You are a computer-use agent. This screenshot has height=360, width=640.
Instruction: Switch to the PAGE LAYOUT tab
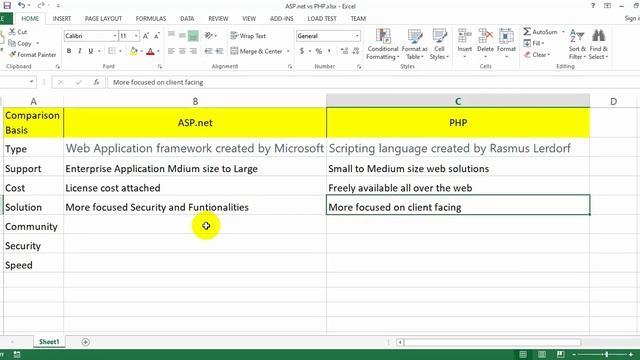click(103, 19)
